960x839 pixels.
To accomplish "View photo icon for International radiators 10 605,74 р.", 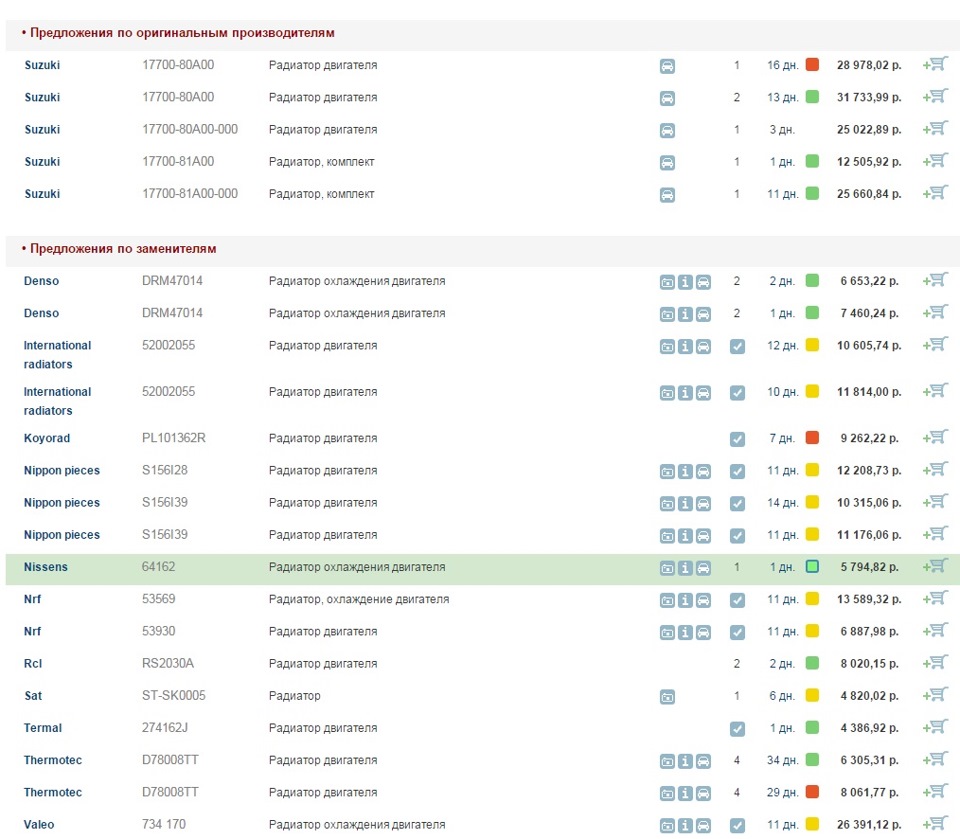I will [667, 347].
